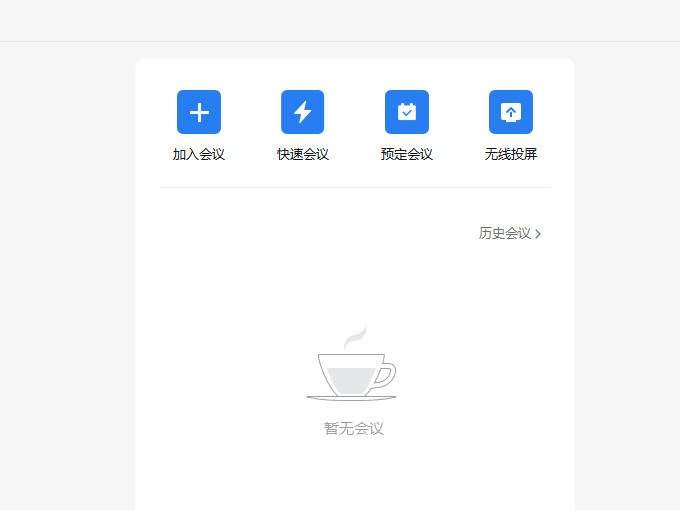Expand history via chevron beside 历史会议
The width and height of the screenshot is (680, 510).
point(538,234)
